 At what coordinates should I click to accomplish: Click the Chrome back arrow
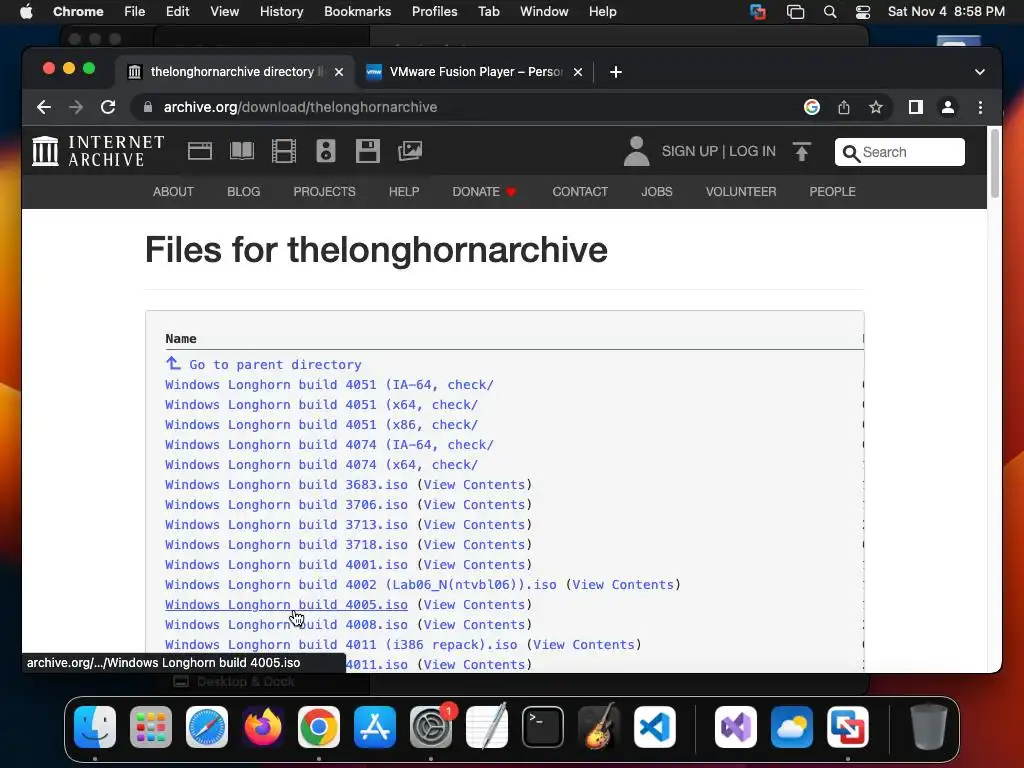coord(44,107)
